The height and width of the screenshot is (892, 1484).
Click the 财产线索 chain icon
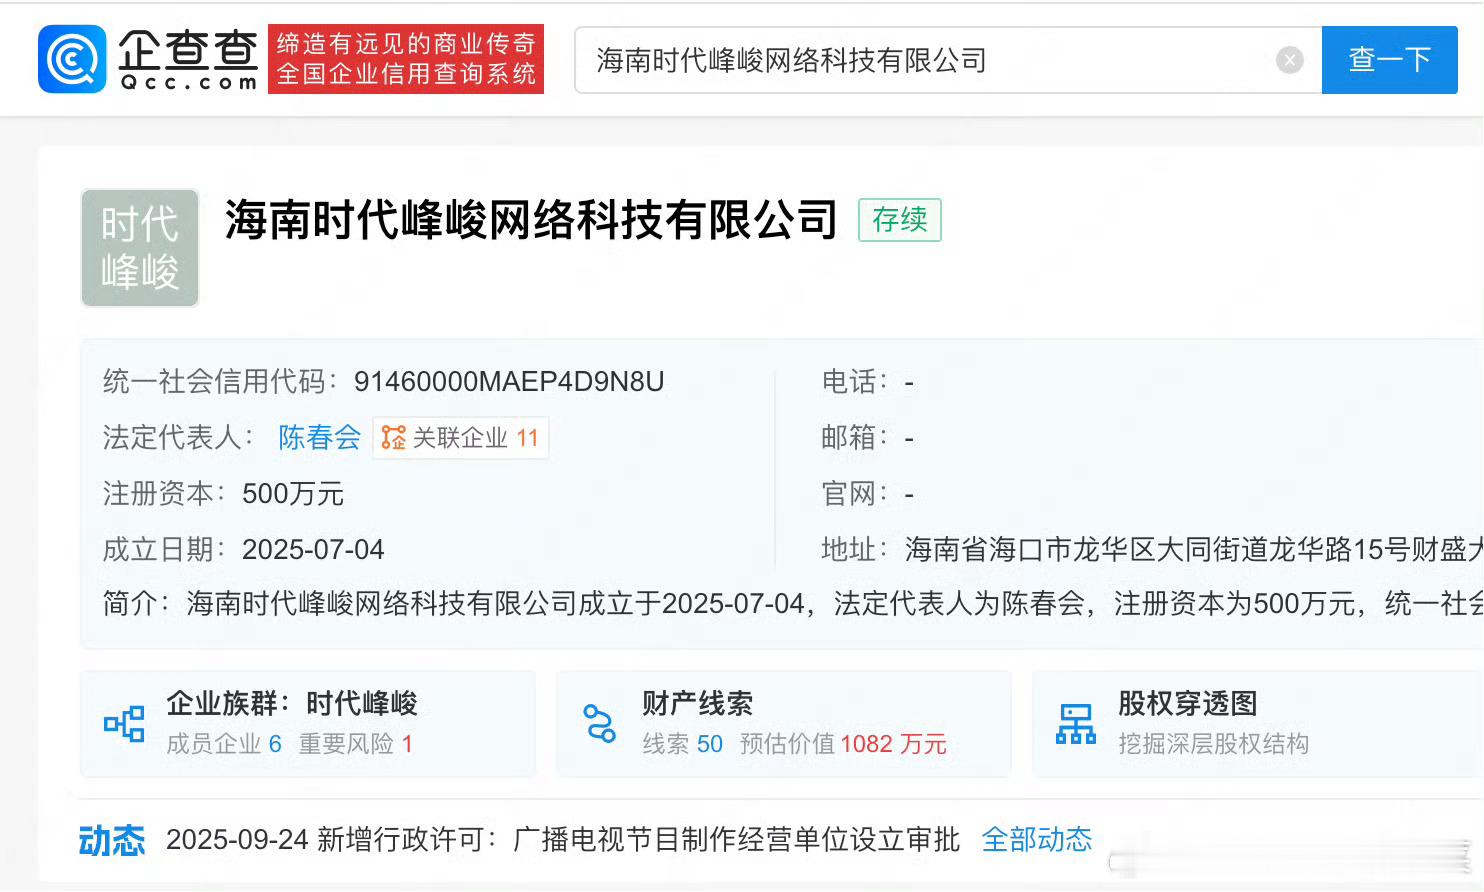pyautogui.click(x=600, y=723)
